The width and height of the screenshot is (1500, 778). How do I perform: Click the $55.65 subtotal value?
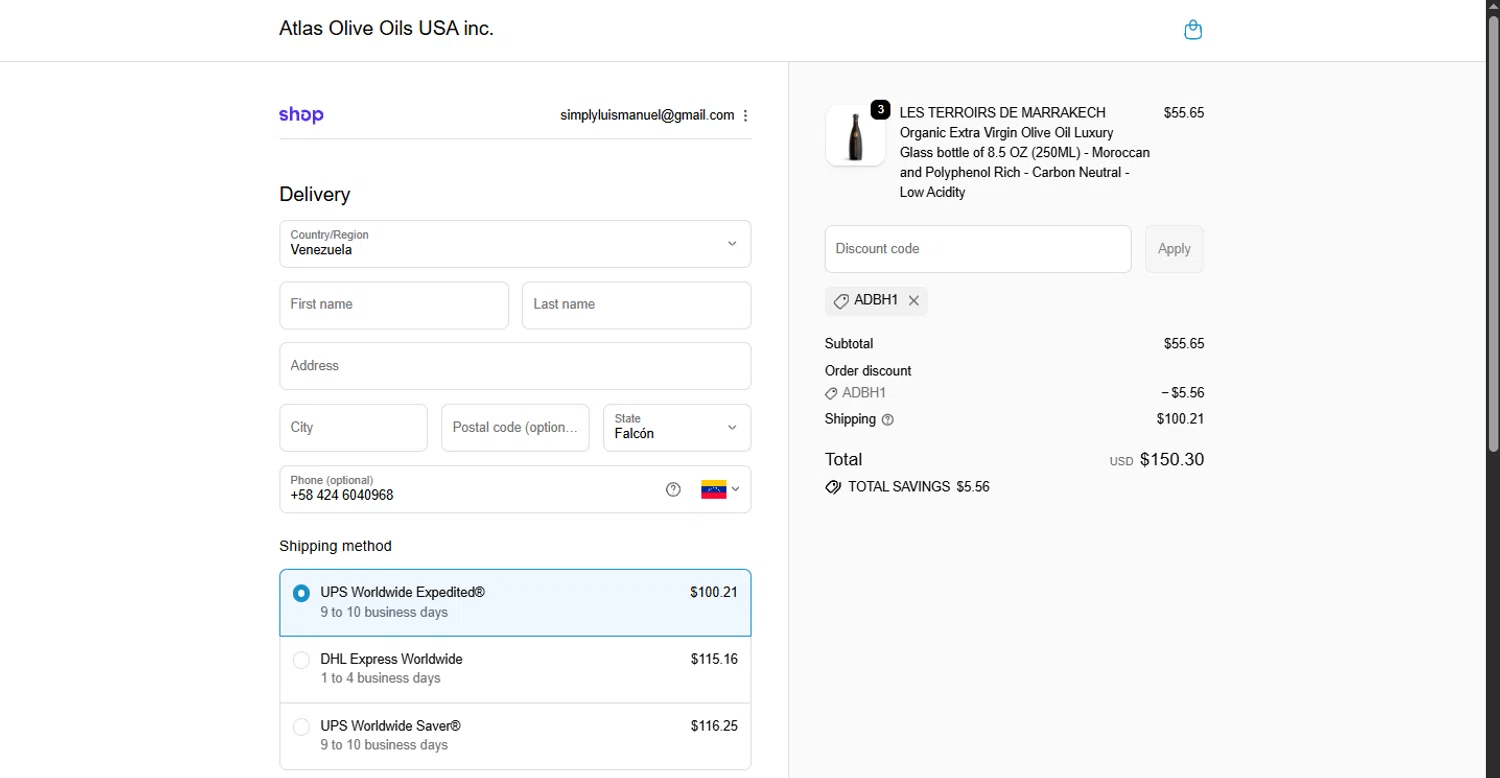(1184, 344)
